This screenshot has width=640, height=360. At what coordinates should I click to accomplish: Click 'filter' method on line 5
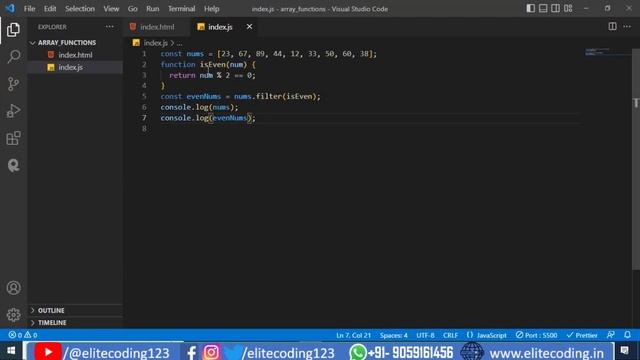tap(269, 96)
